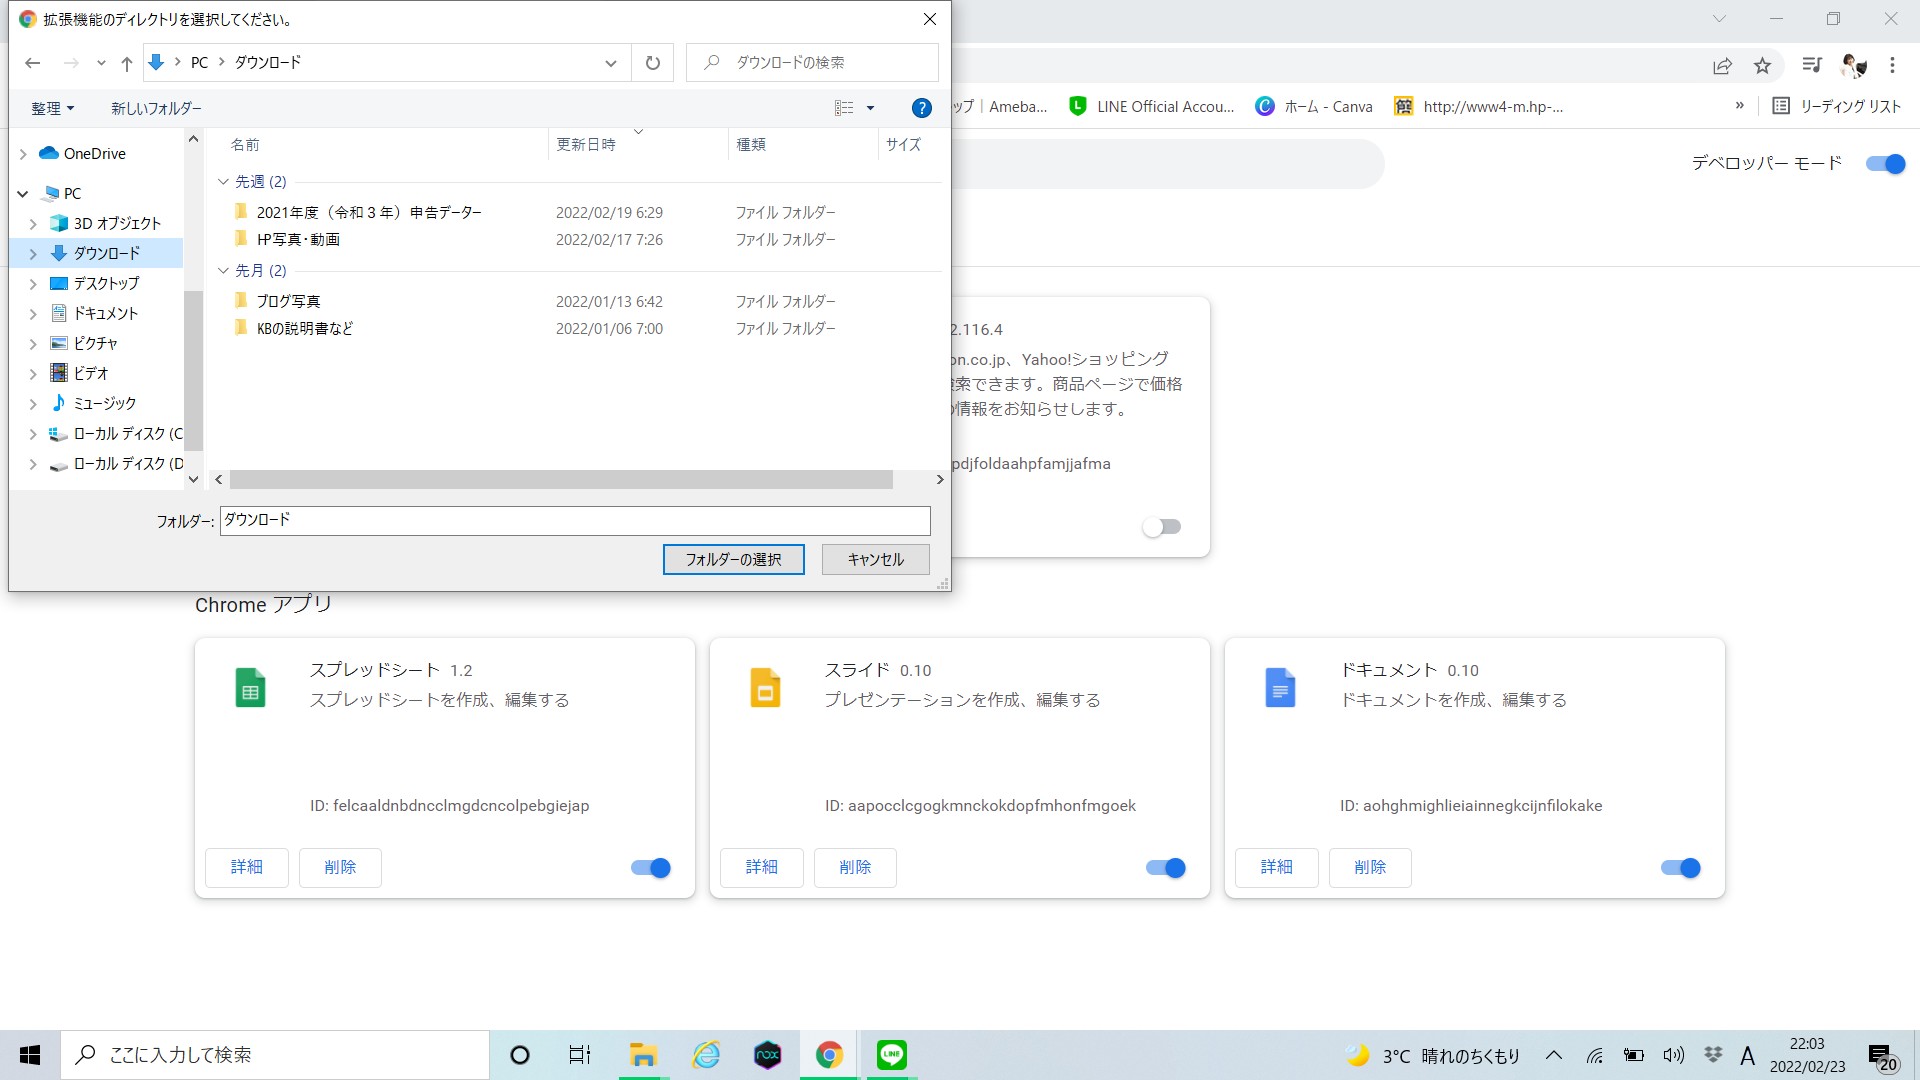Open ホーム - Canva bookmark

click(1314, 107)
